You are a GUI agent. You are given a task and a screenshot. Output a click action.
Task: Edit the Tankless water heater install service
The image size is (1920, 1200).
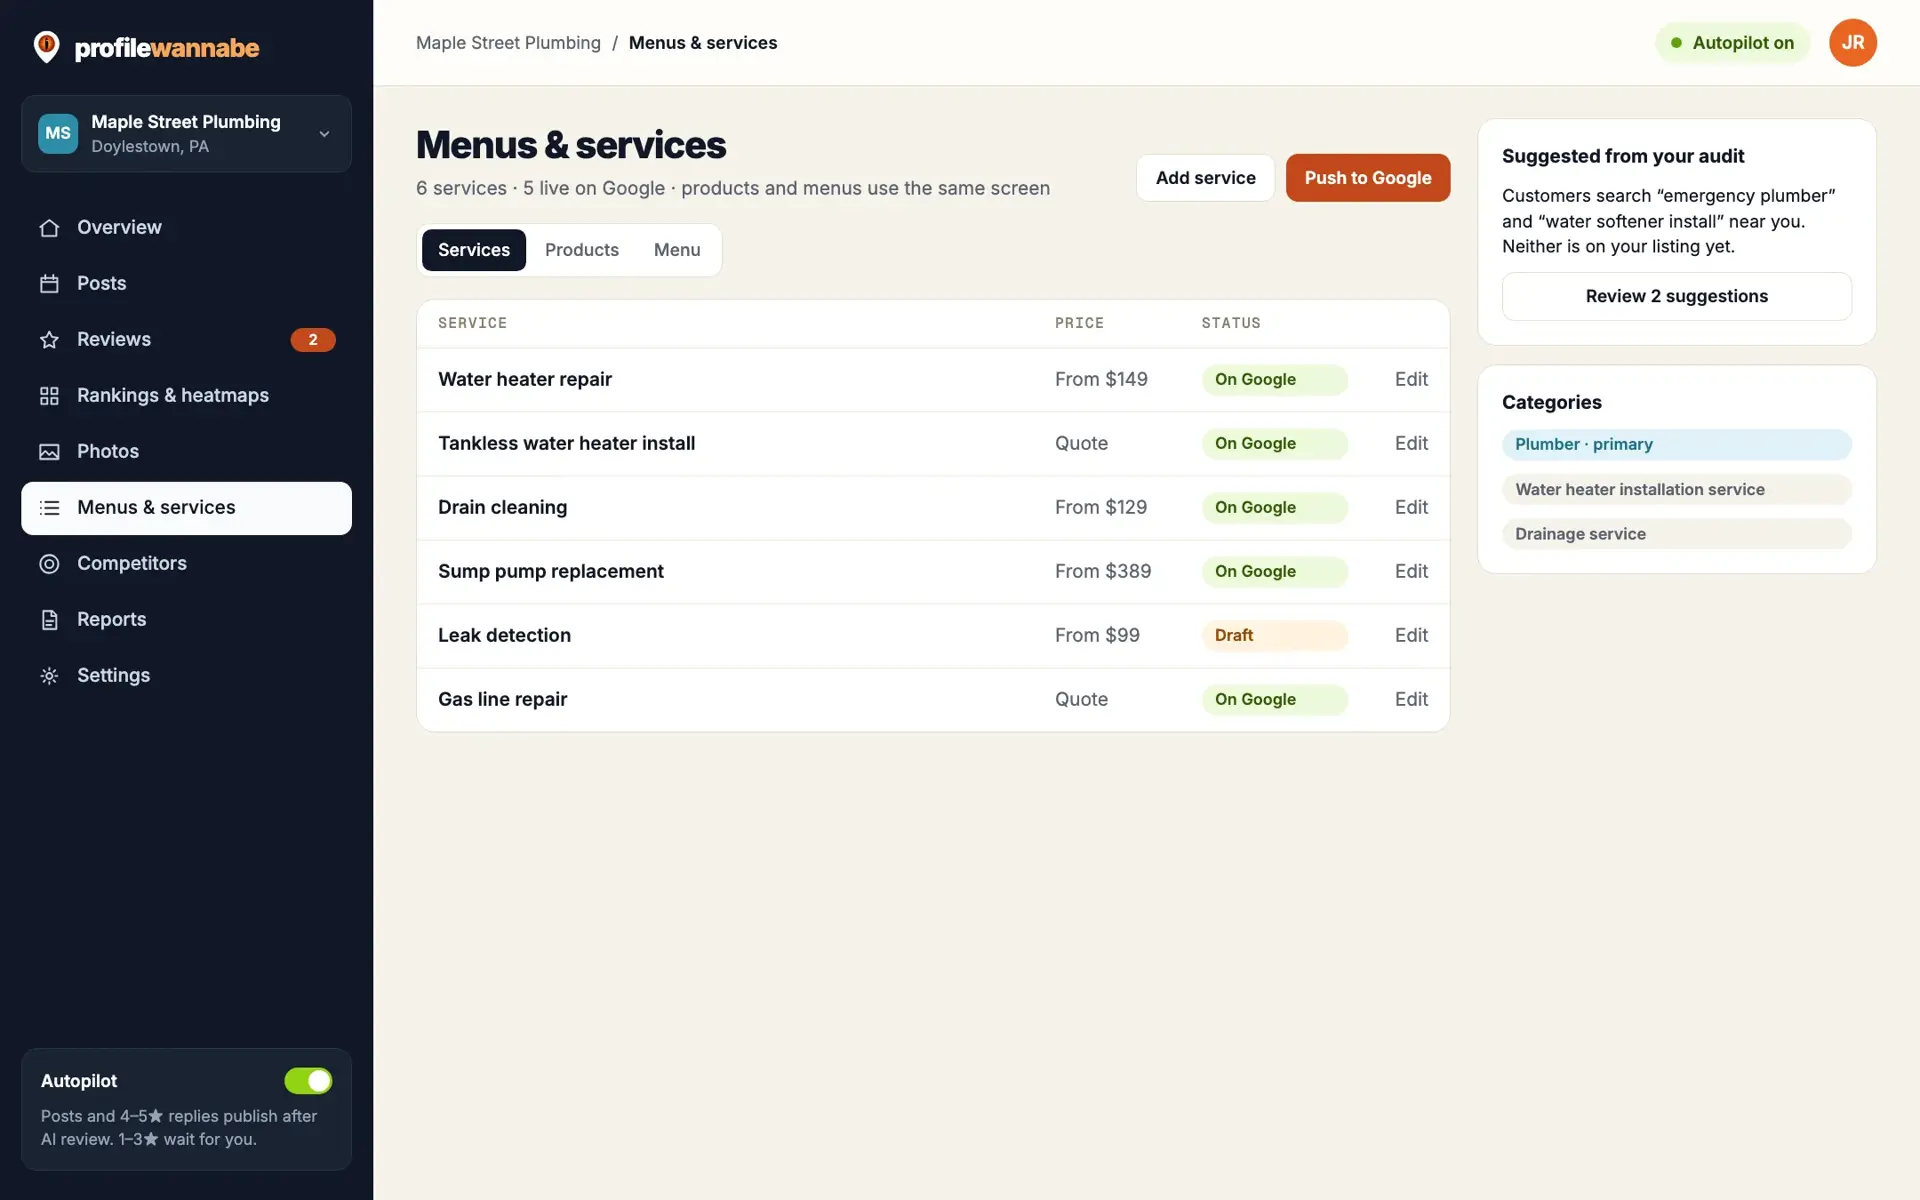point(1411,444)
